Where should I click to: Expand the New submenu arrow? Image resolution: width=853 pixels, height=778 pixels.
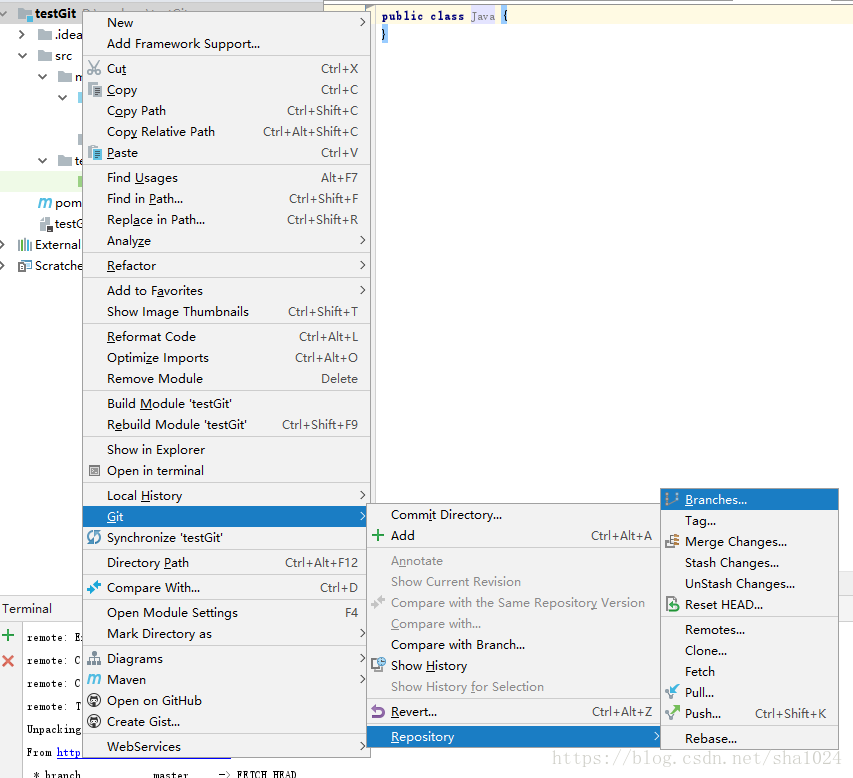point(363,22)
